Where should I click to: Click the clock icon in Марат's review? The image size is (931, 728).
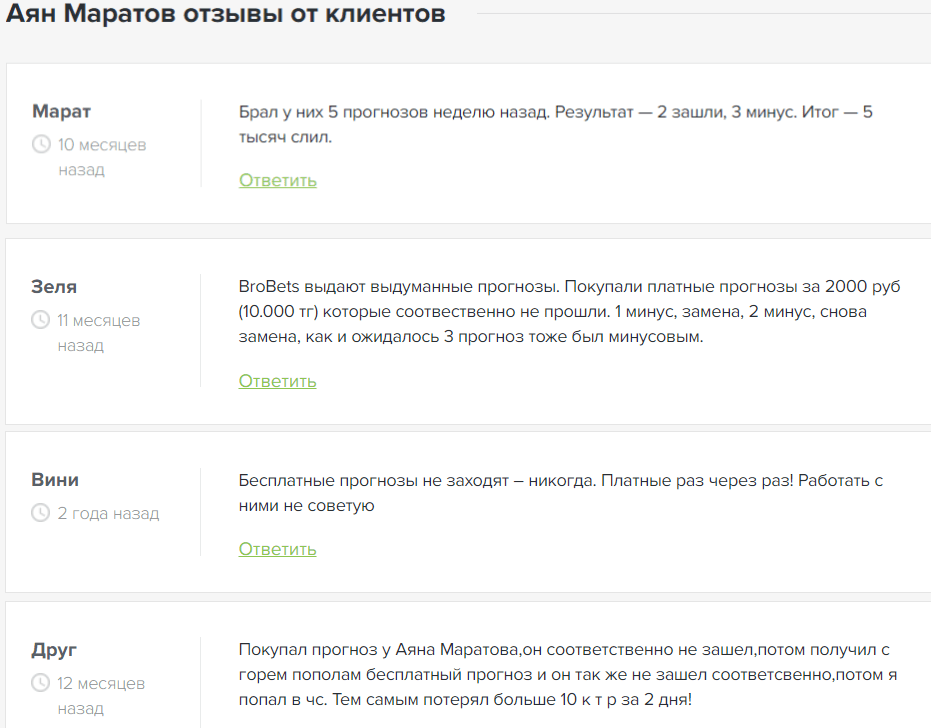click(x=41, y=144)
